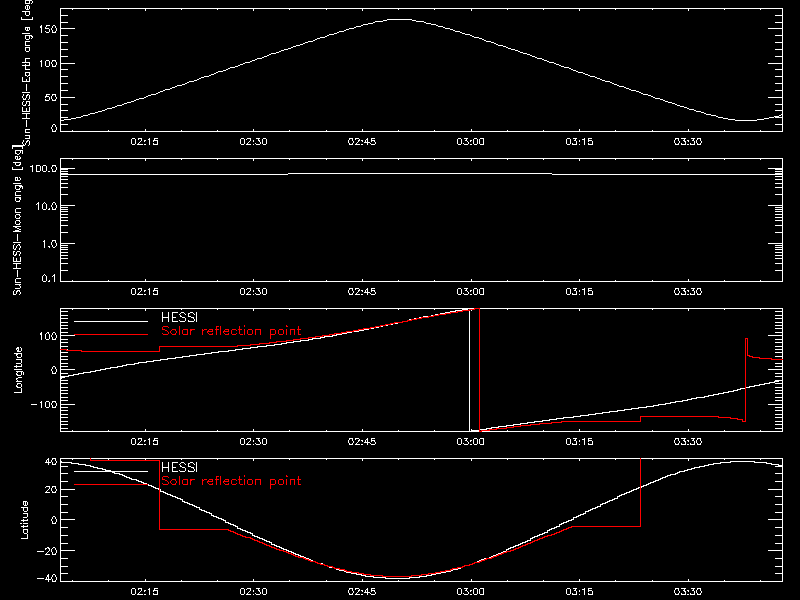Click the 1.0 tick on Moon angle plot
The height and width of the screenshot is (600, 800).
[x=50, y=244]
